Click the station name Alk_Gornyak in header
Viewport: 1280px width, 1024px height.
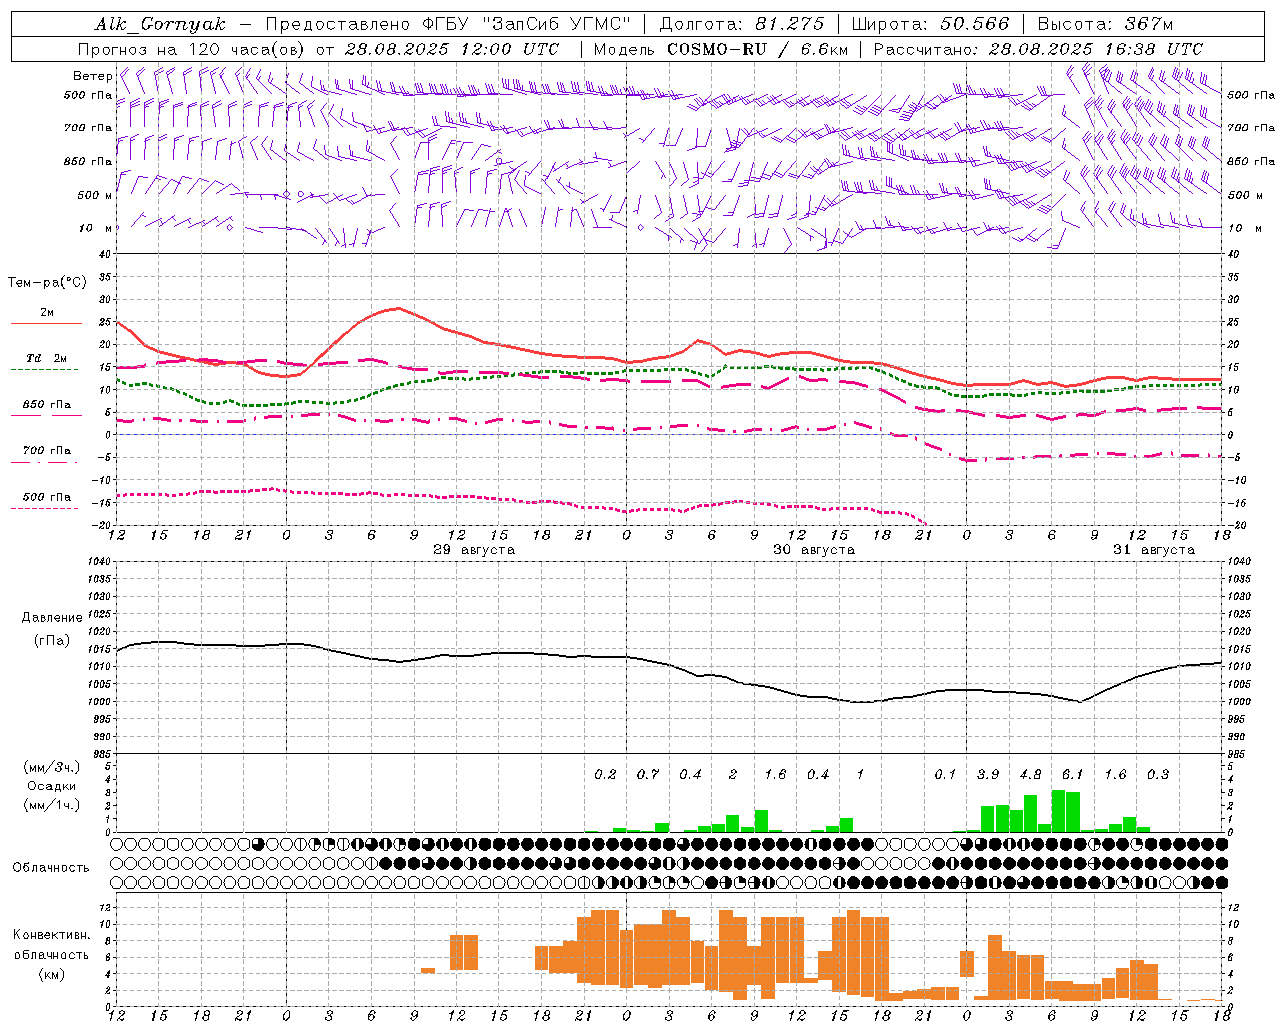[x=161, y=24]
